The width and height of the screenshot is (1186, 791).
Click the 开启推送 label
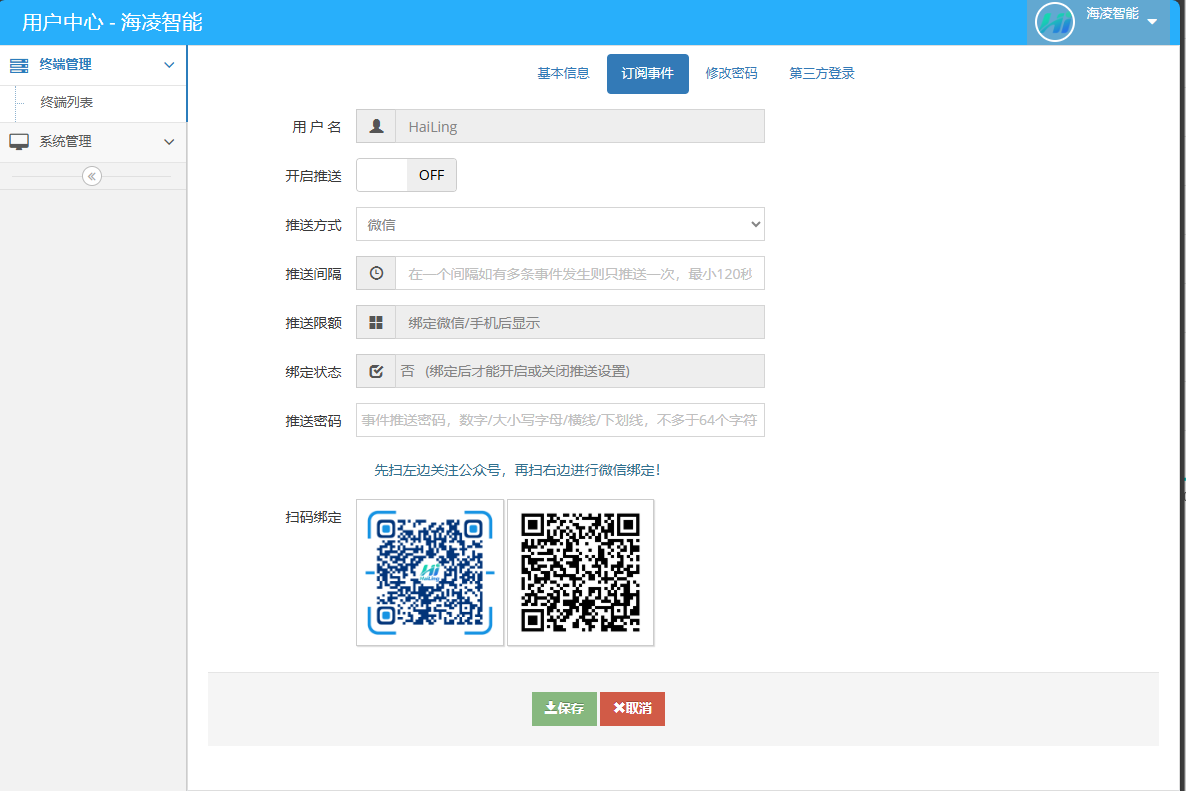coord(313,175)
